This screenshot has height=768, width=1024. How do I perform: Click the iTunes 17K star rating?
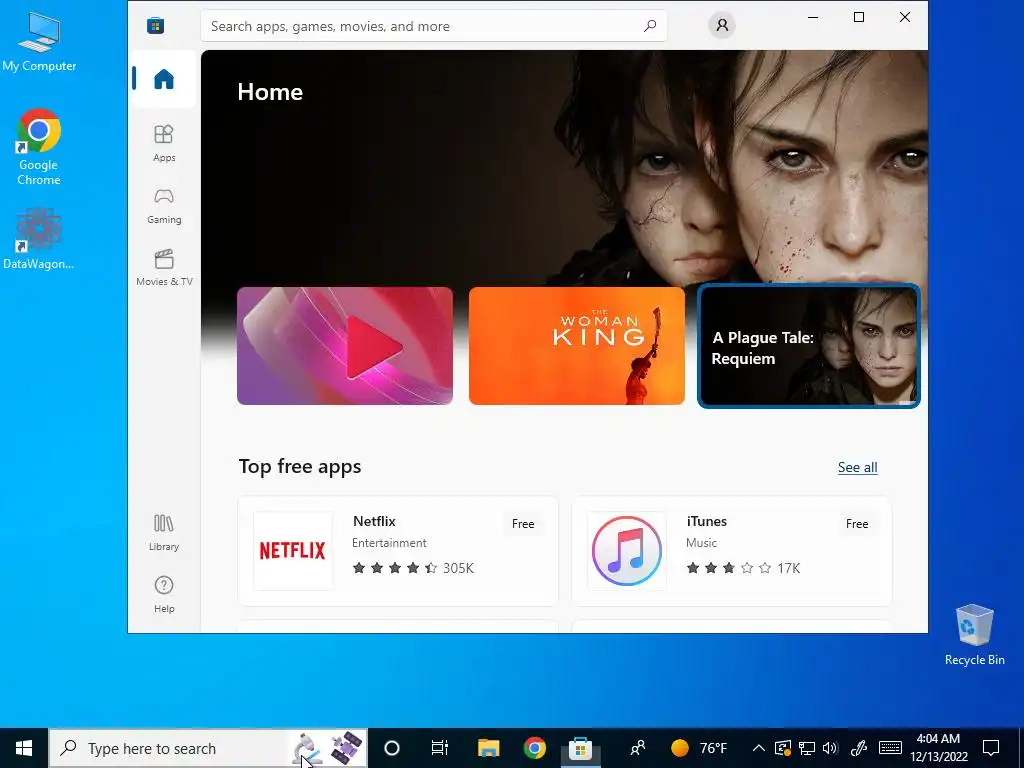click(x=743, y=568)
